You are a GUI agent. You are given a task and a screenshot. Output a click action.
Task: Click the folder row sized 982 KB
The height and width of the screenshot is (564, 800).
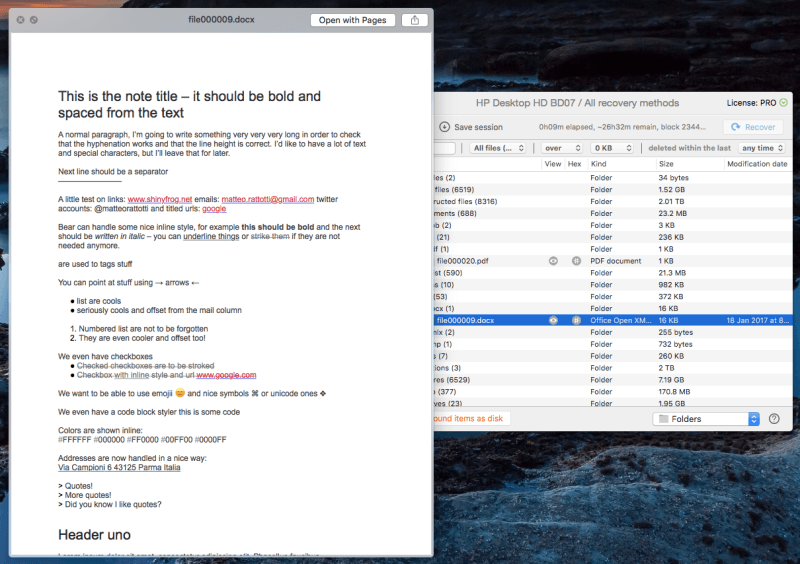(613, 285)
